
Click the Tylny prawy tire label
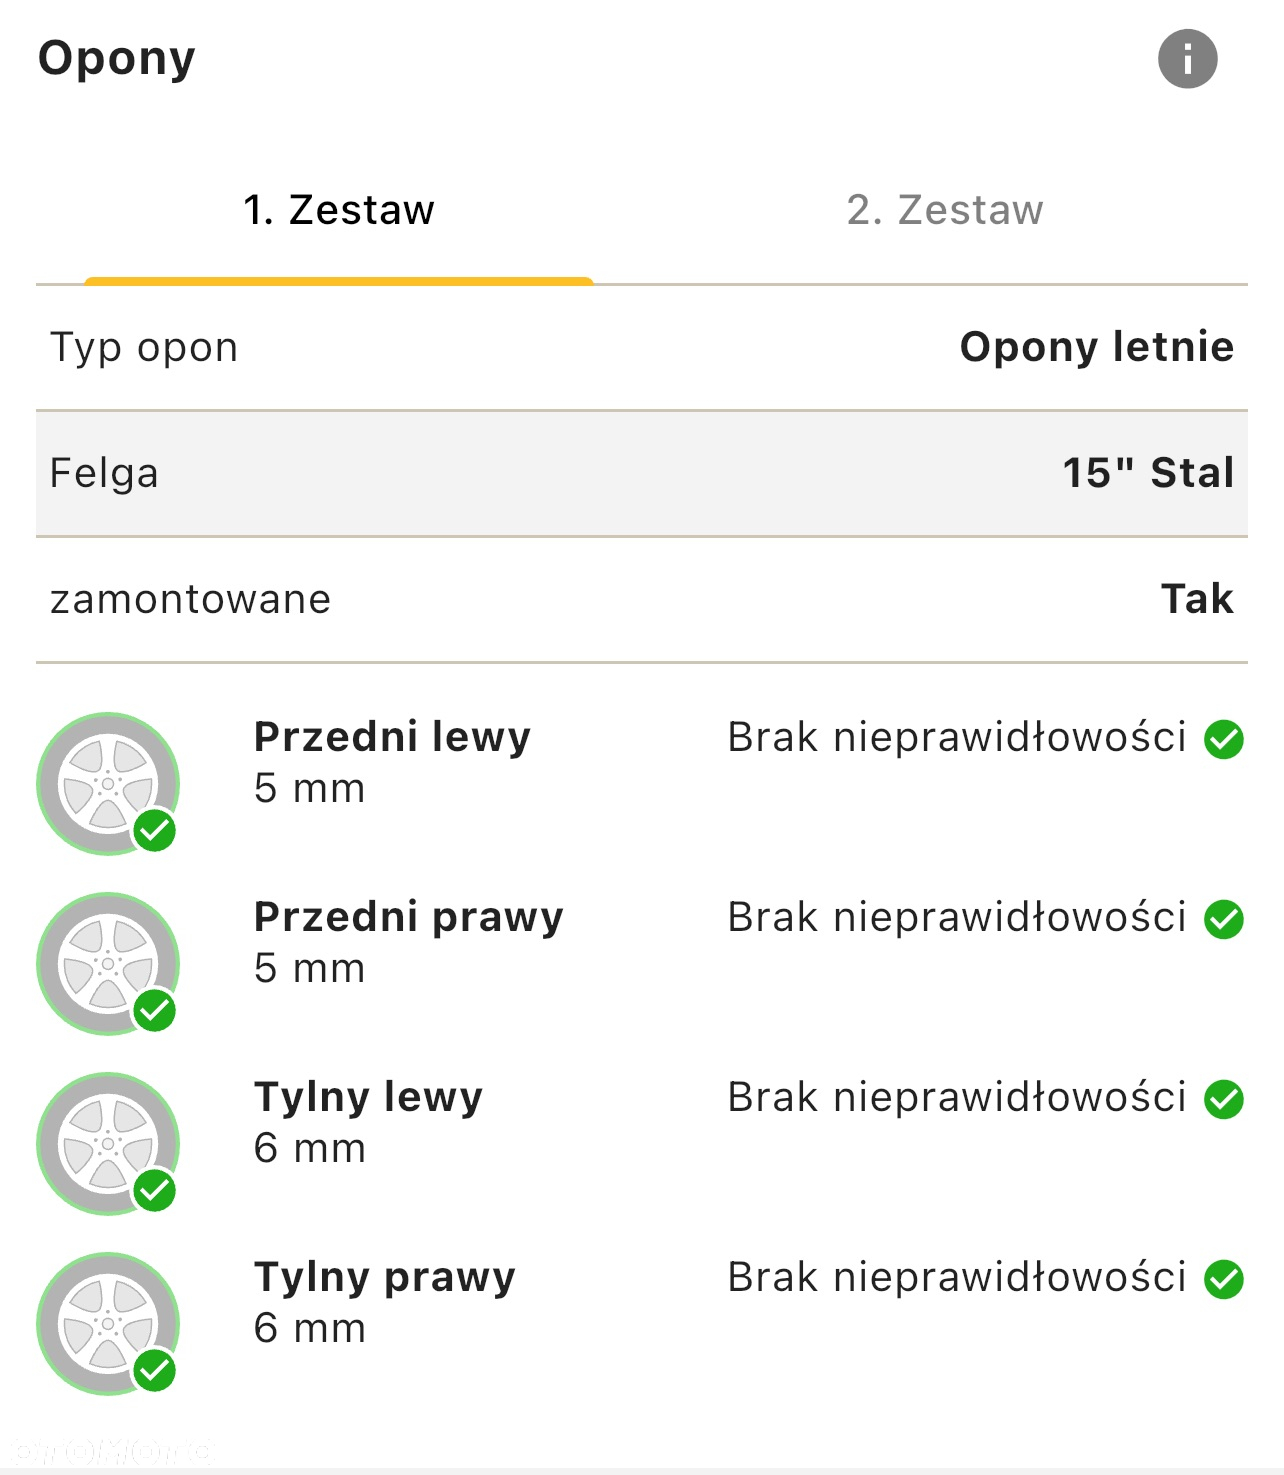click(x=385, y=1278)
